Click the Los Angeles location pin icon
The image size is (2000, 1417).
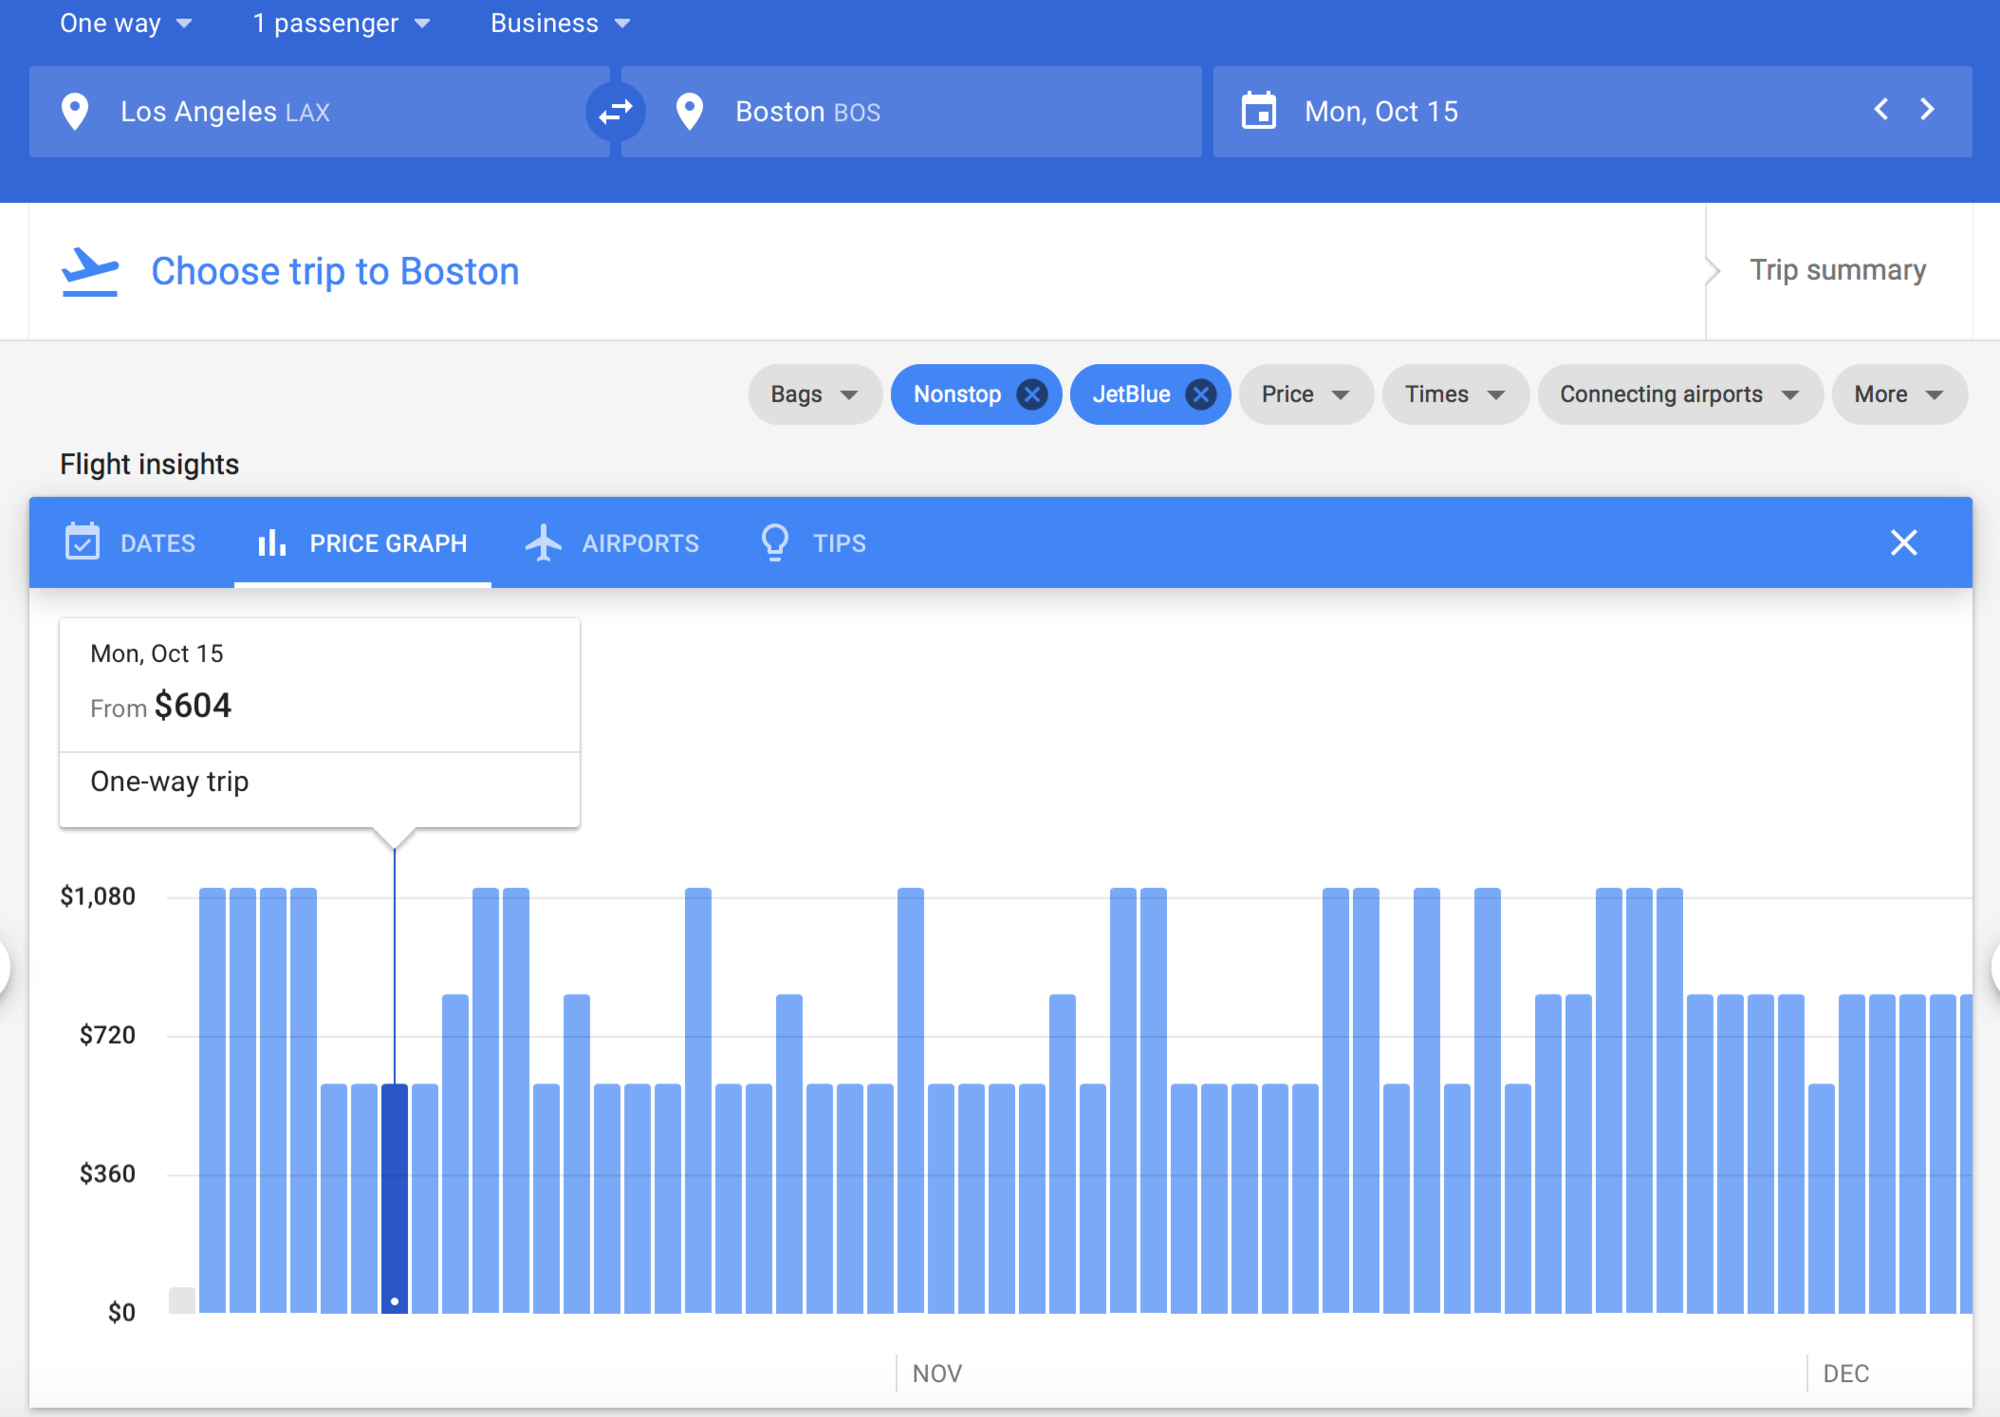point(75,112)
